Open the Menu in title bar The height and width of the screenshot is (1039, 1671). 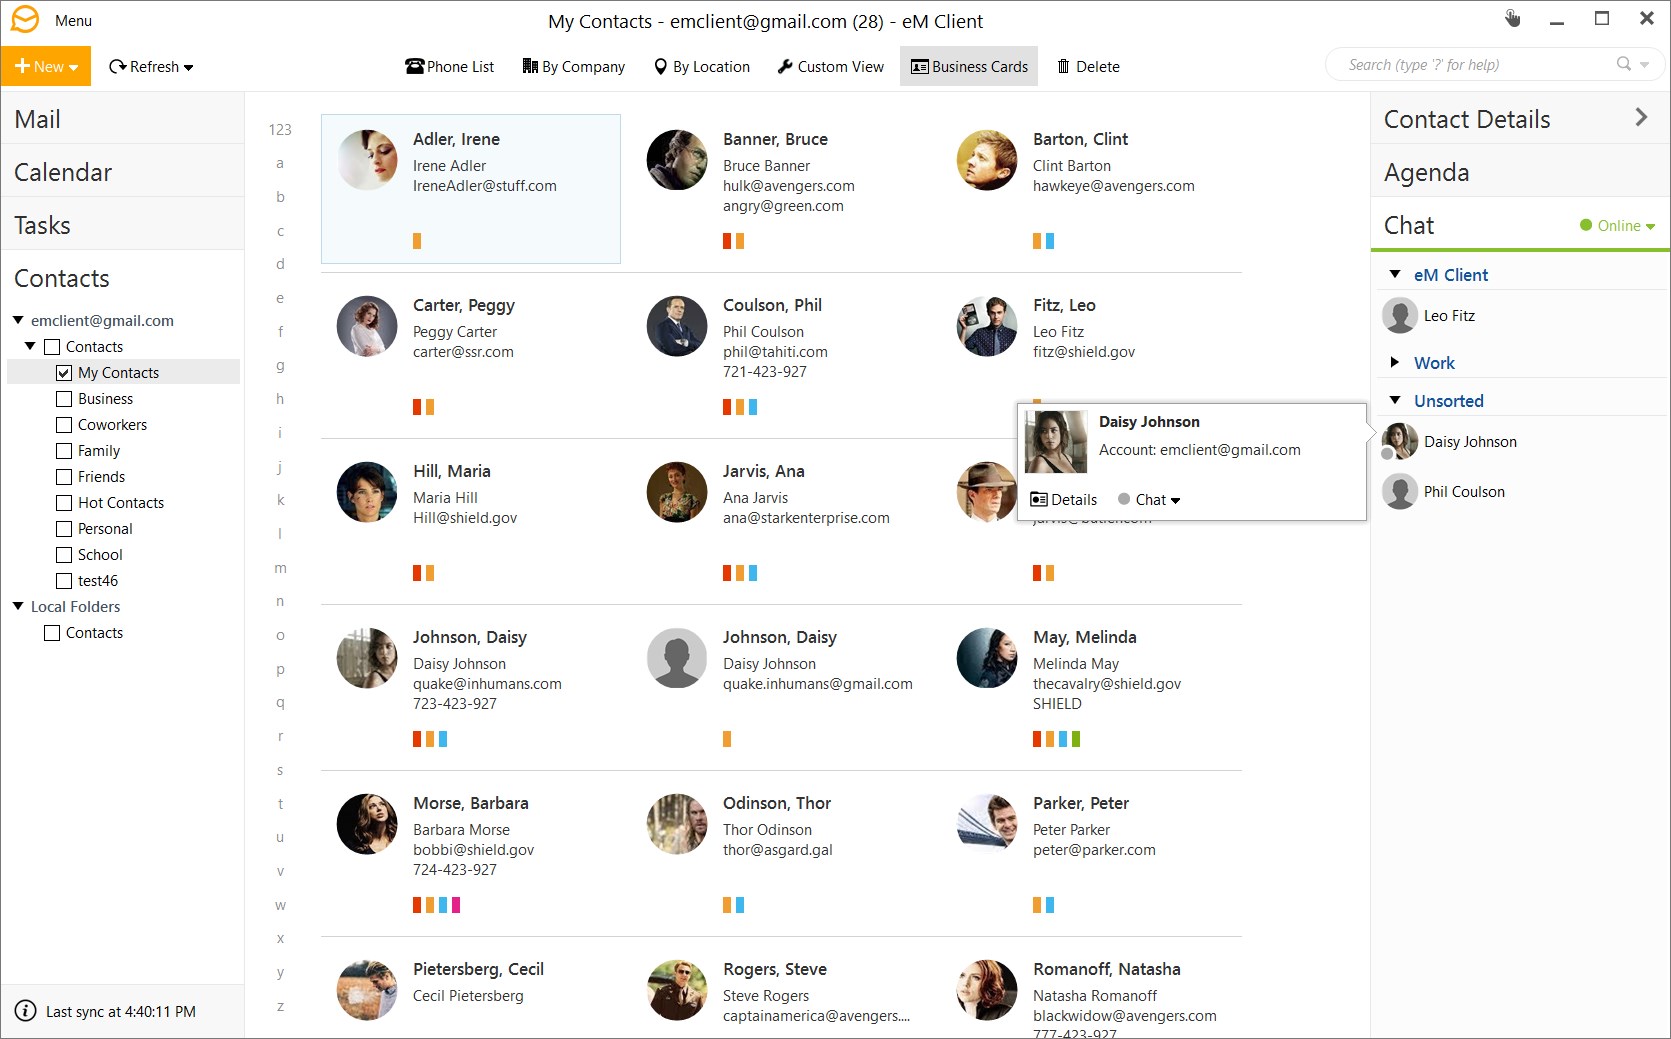(73, 20)
